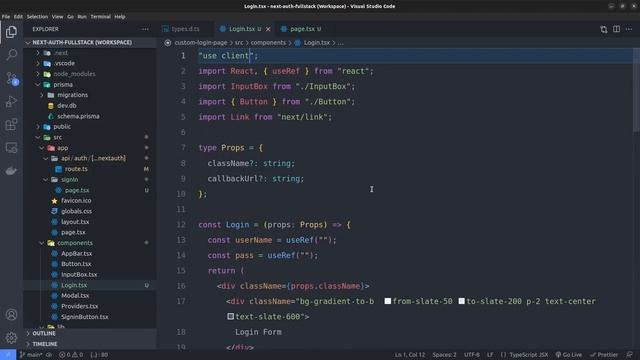Click Explorer panel more actions ellipsis
This screenshot has width=640, height=360.
pyautogui.click(x=145, y=29)
